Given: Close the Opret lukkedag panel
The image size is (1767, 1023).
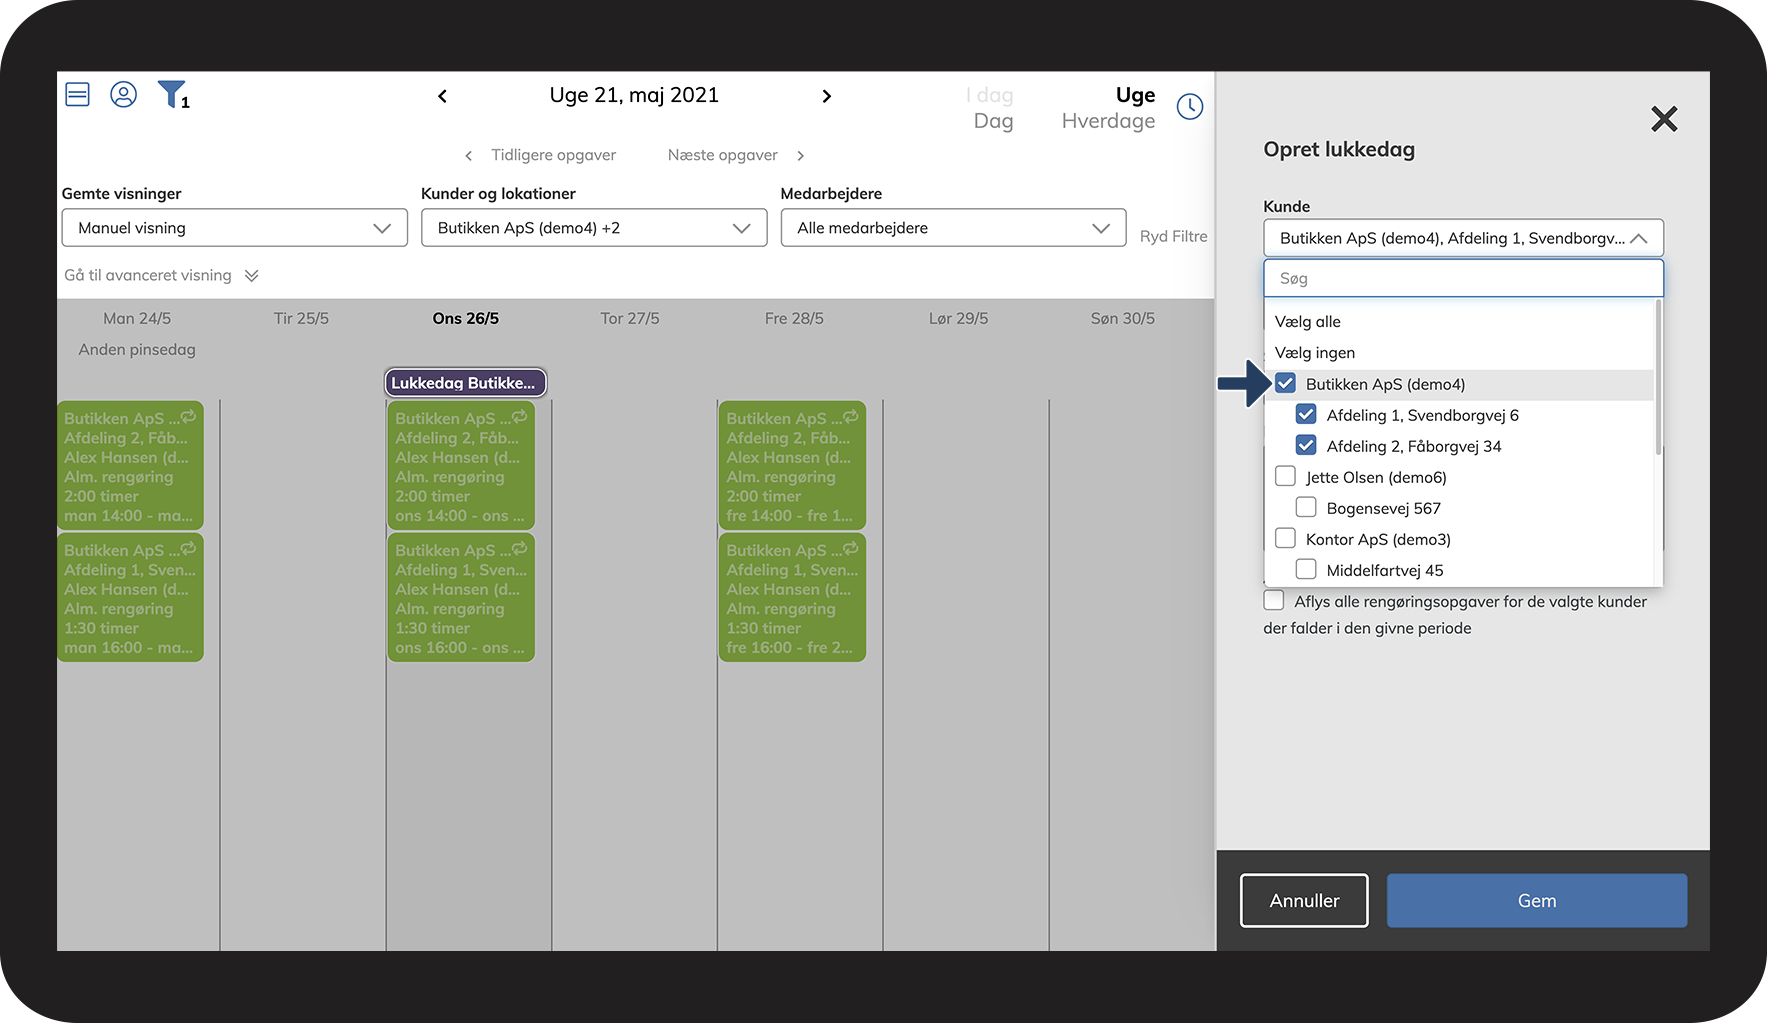Looking at the screenshot, I should point(1663,119).
